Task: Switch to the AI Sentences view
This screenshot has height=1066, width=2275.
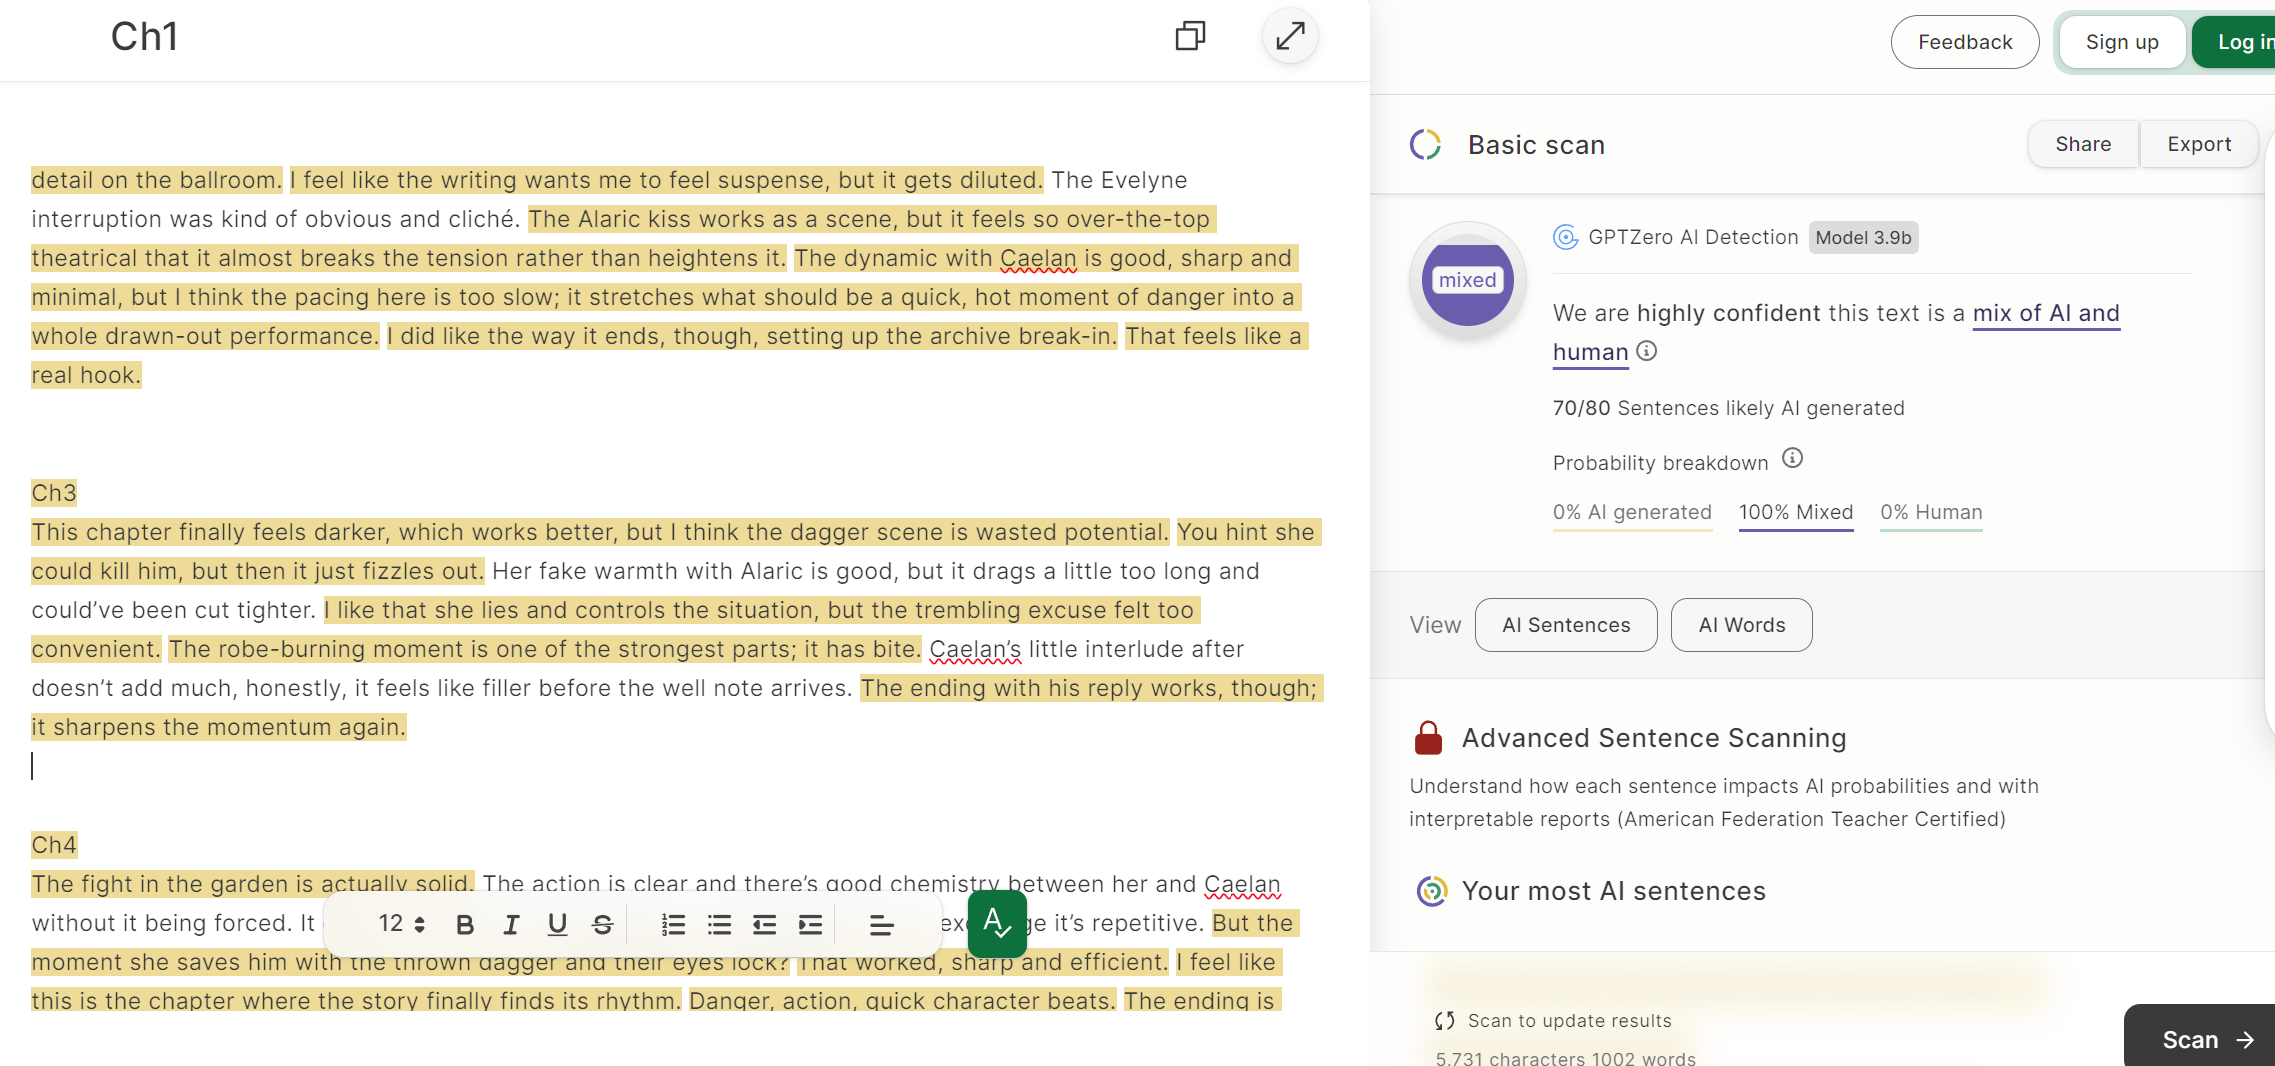Action: [1566, 625]
